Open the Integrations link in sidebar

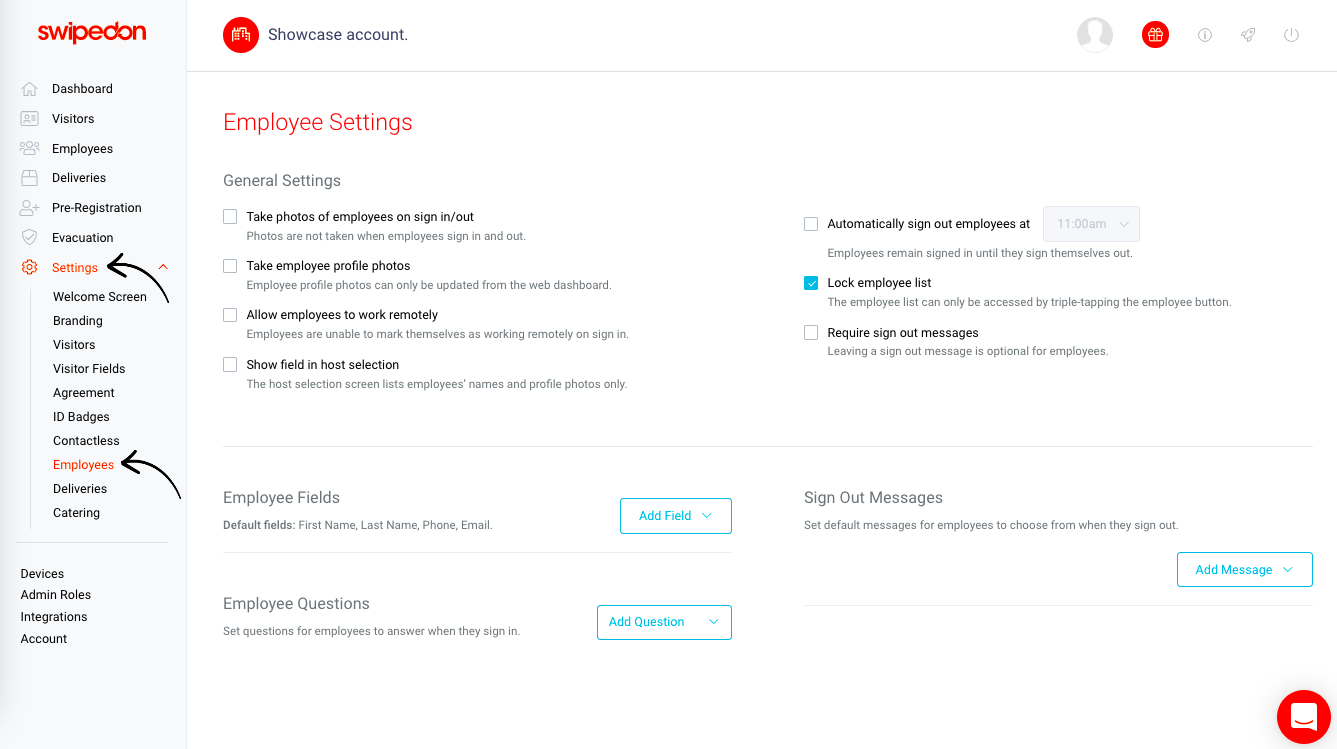(x=54, y=617)
